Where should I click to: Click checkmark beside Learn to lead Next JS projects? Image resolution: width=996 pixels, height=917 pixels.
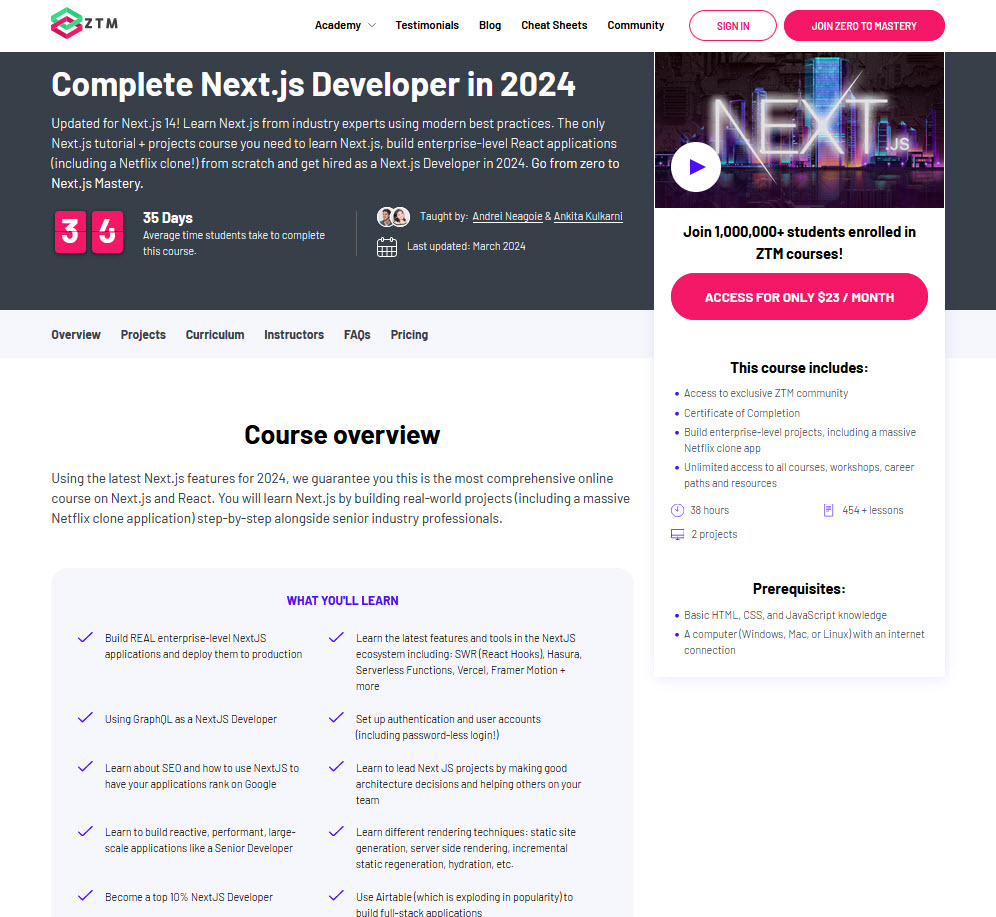[336, 767]
